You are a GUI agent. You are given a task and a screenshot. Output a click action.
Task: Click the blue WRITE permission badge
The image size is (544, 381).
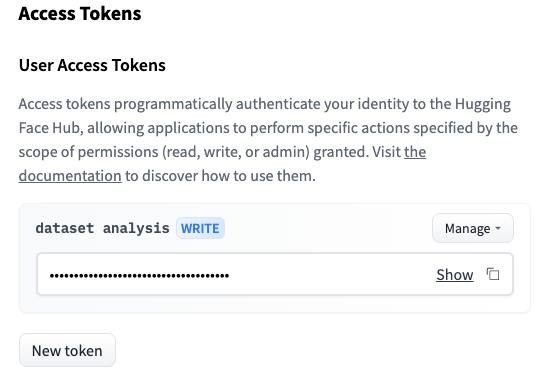pyautogui.click(x=200, y=228)
